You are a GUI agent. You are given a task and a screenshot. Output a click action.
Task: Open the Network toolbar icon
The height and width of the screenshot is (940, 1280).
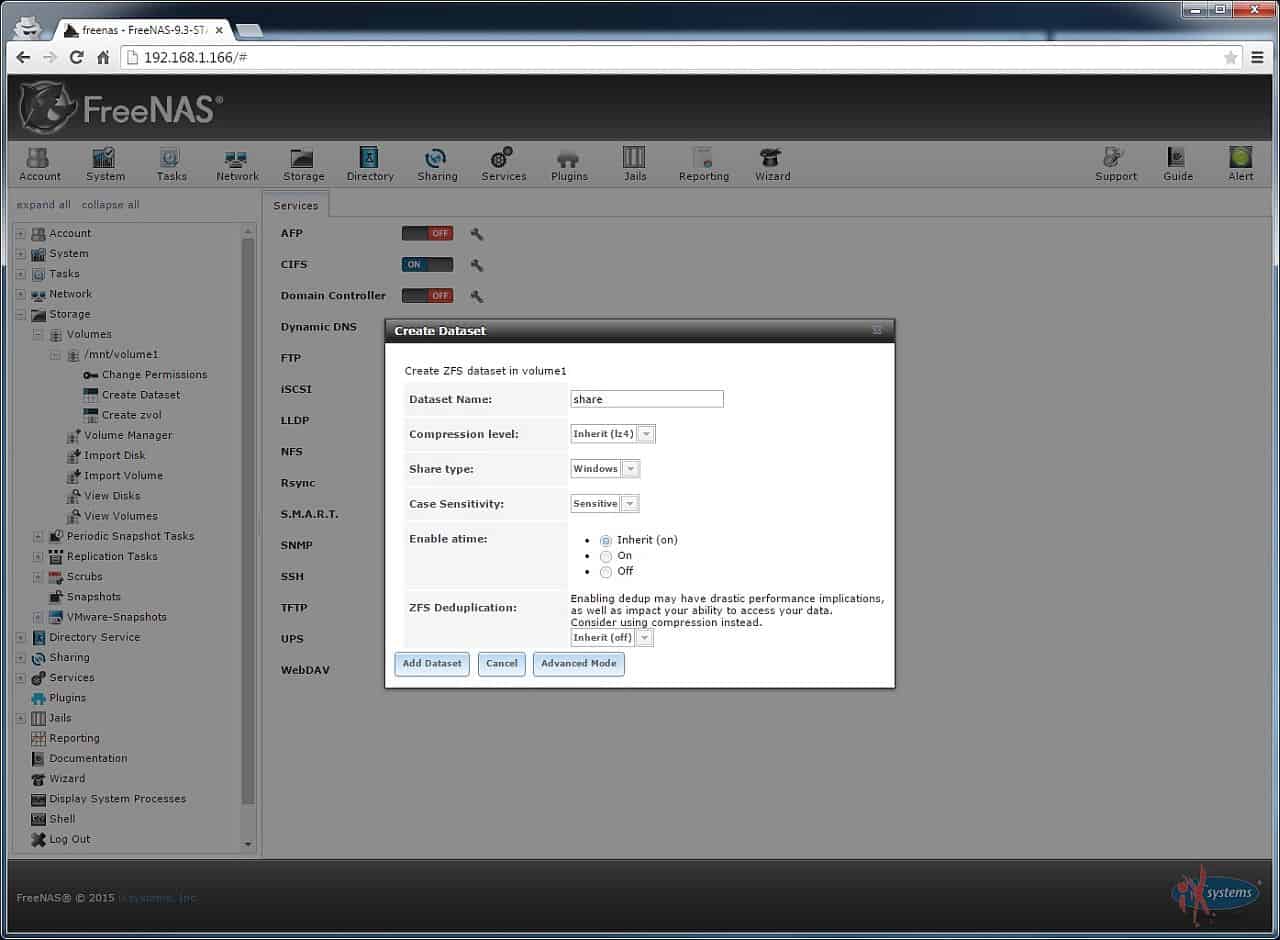coord(237,164)
